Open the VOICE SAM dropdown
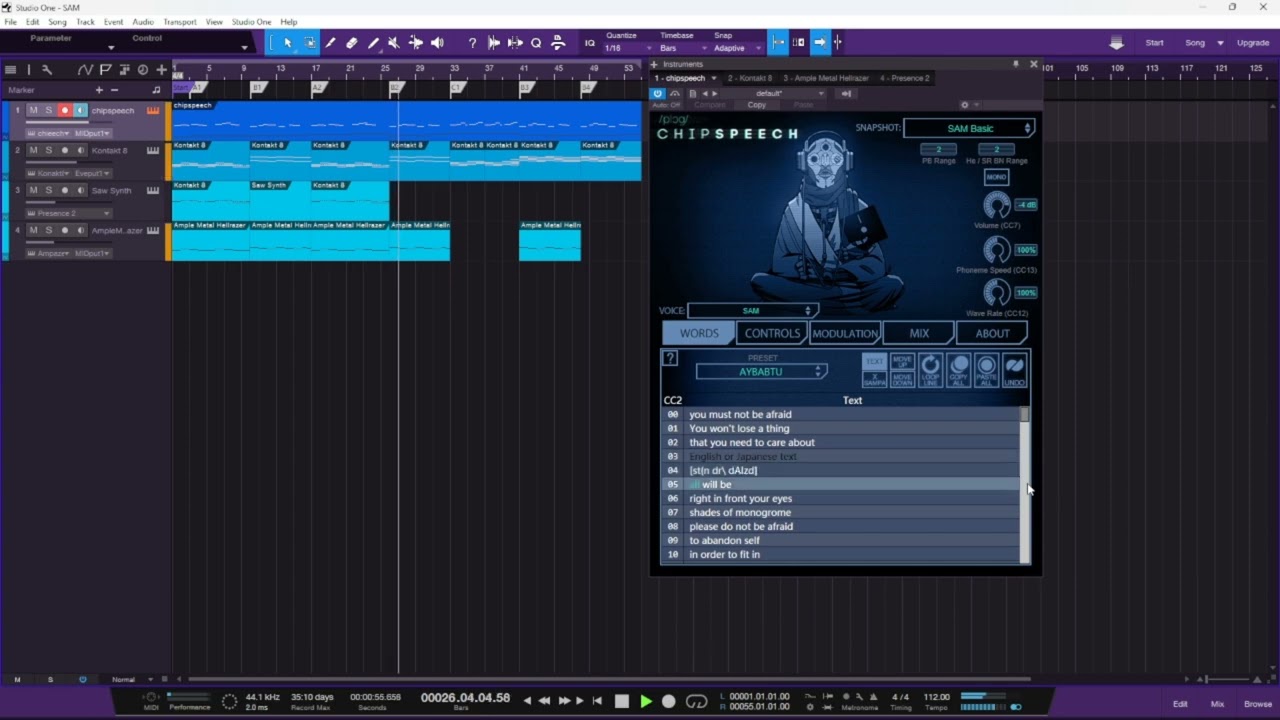 tap(752, 311)
